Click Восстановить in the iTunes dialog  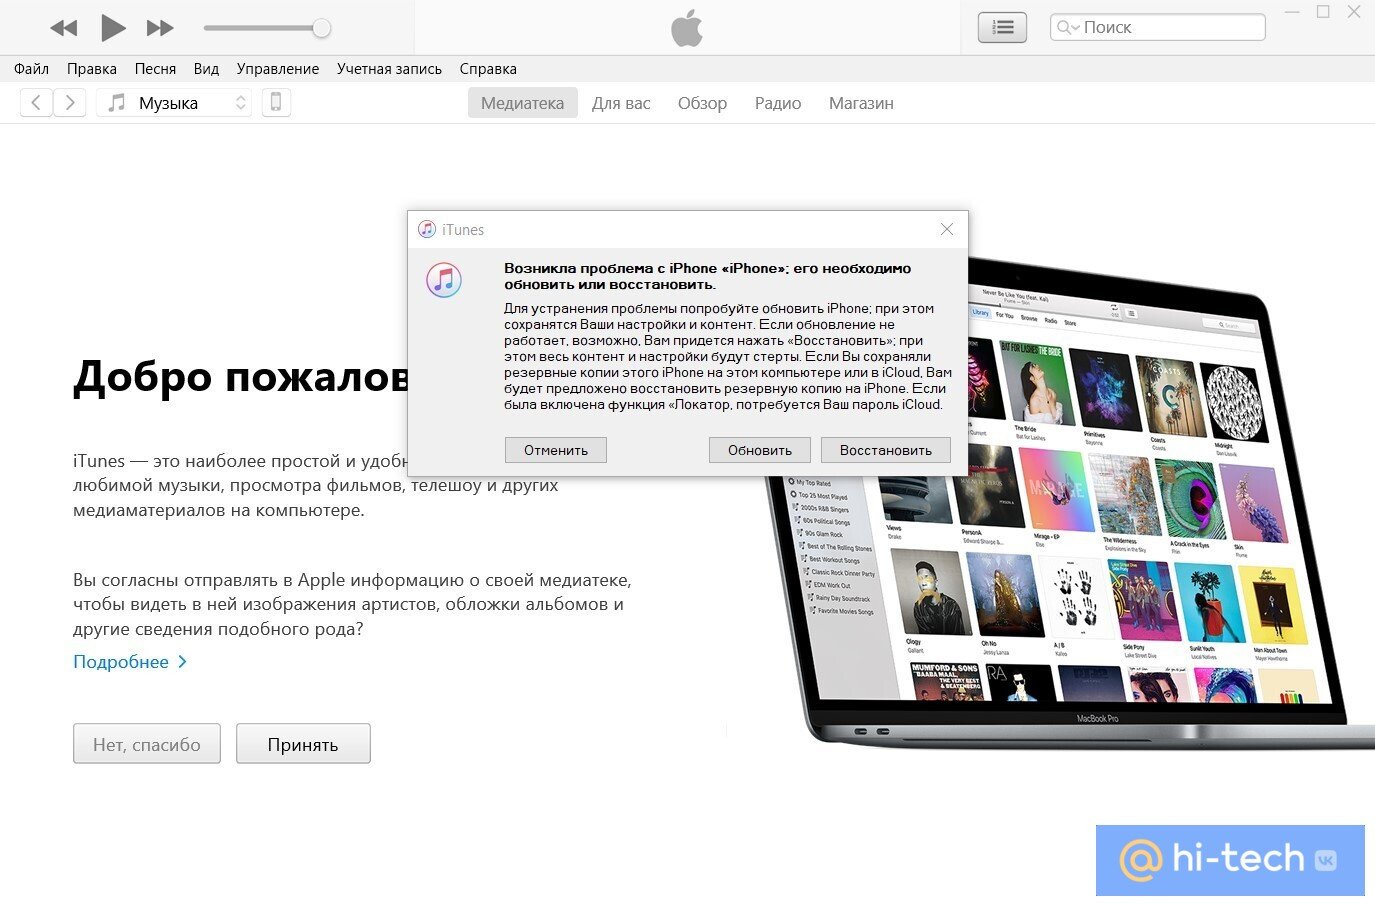pos(886,450)
